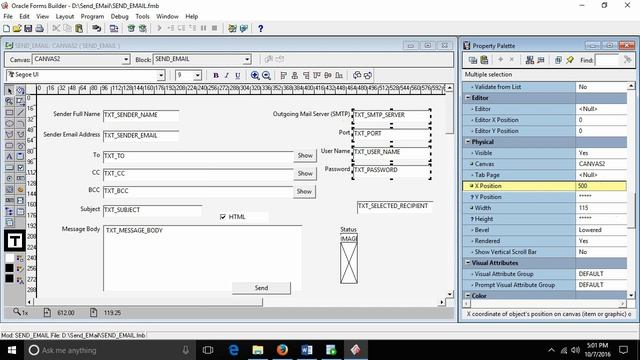
Task: Click the Paste clipboard icon in main toolbar
Action: 79,29
